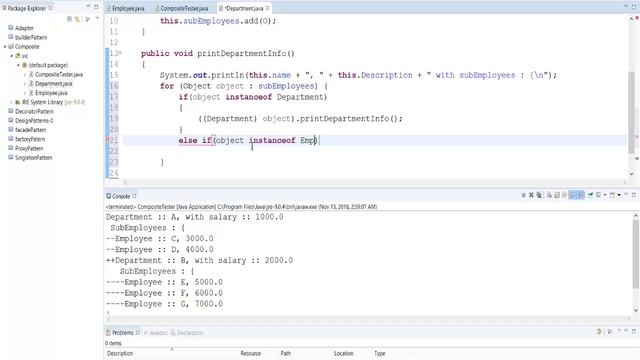Collapse All in Package Explorer toolbar
Image resolution: width=640 pixels, height=360 pixels.
pyautogui.click(x=69, y=19)
